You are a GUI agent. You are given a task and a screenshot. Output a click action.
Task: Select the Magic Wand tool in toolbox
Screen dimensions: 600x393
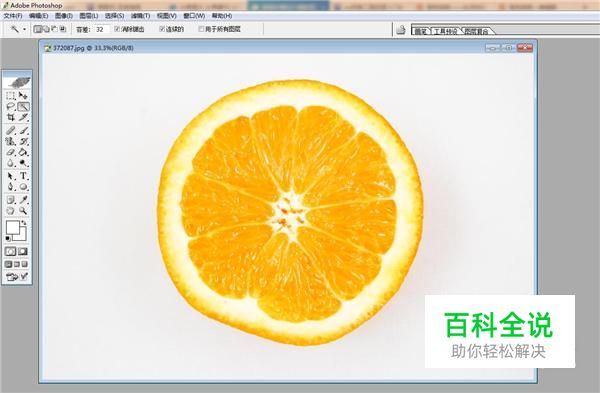coord(23,107)
